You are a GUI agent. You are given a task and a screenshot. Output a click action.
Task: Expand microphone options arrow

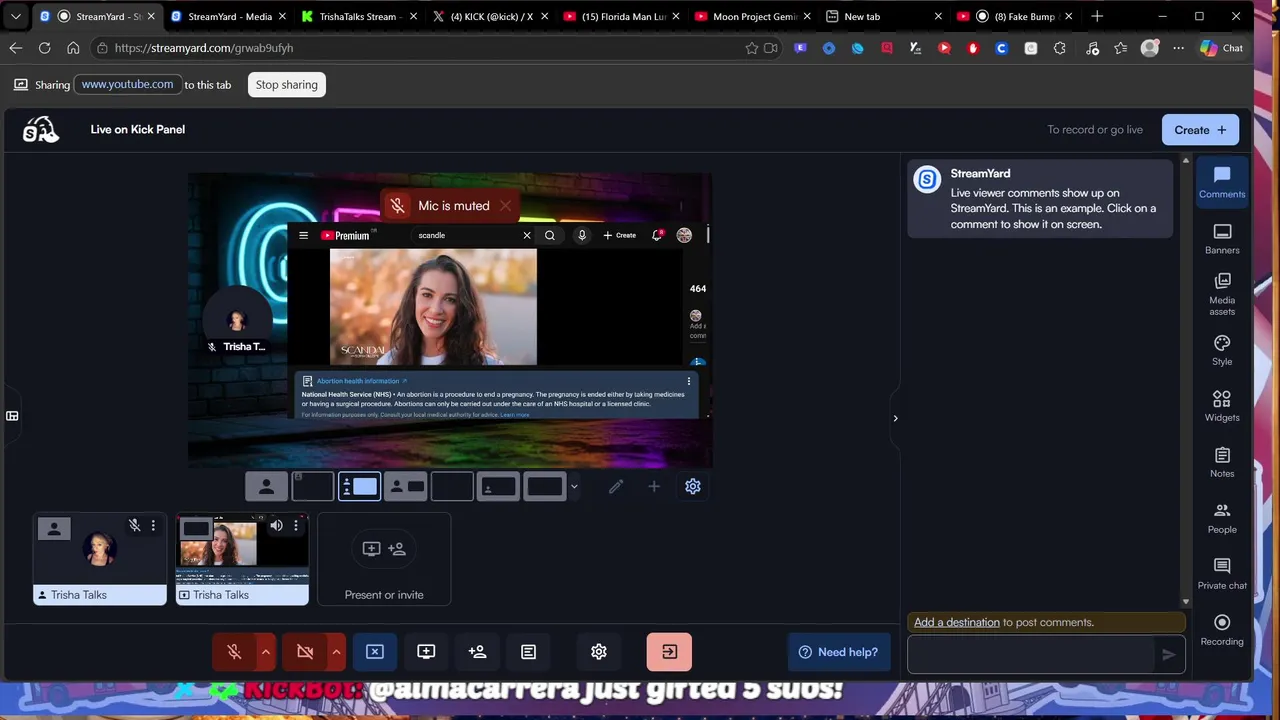click(266, 652)
